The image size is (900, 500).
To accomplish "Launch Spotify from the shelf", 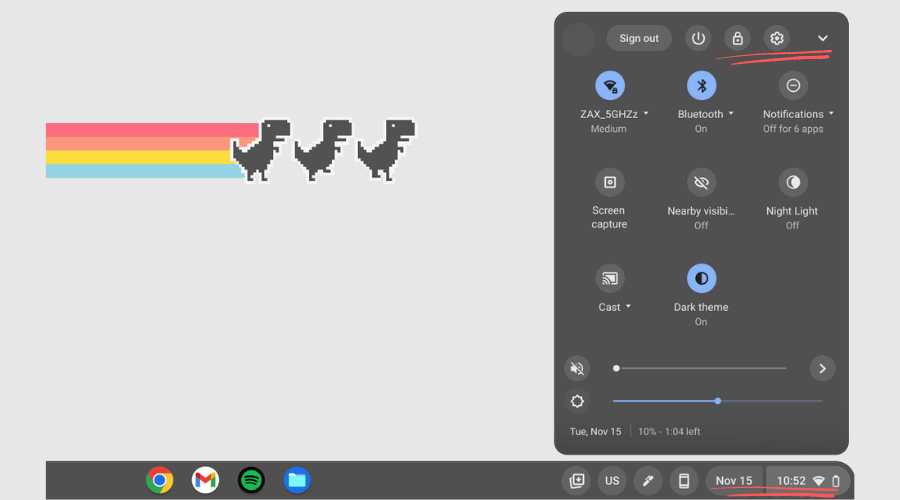I will click(x=251, y=480).
